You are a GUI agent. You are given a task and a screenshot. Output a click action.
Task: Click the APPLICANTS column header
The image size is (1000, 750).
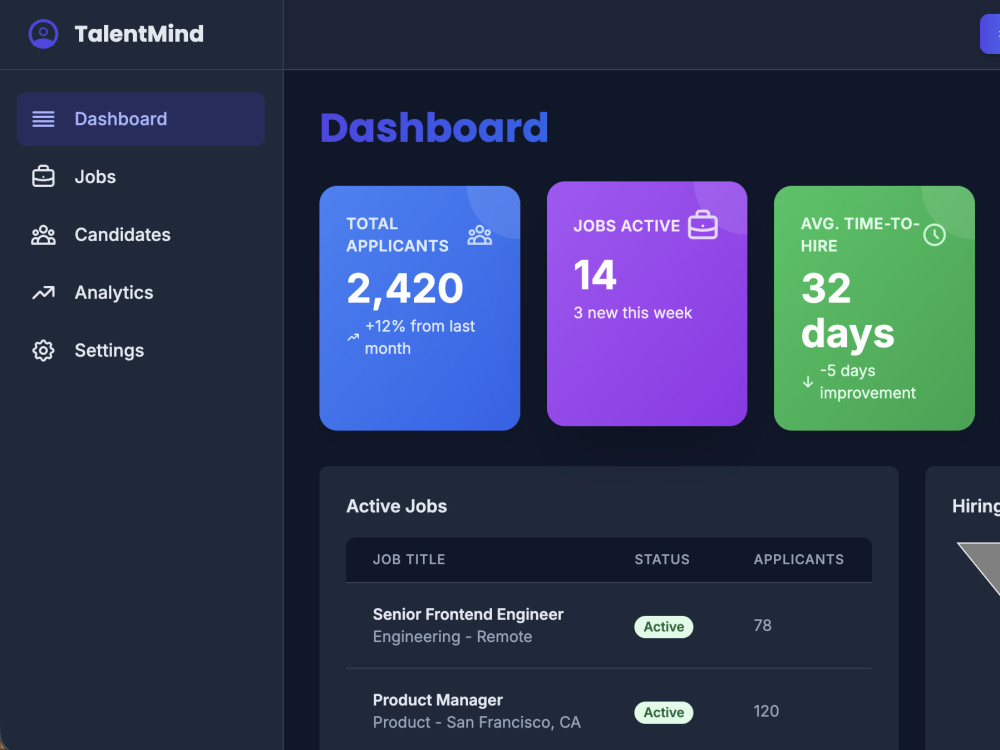point(798,559)
